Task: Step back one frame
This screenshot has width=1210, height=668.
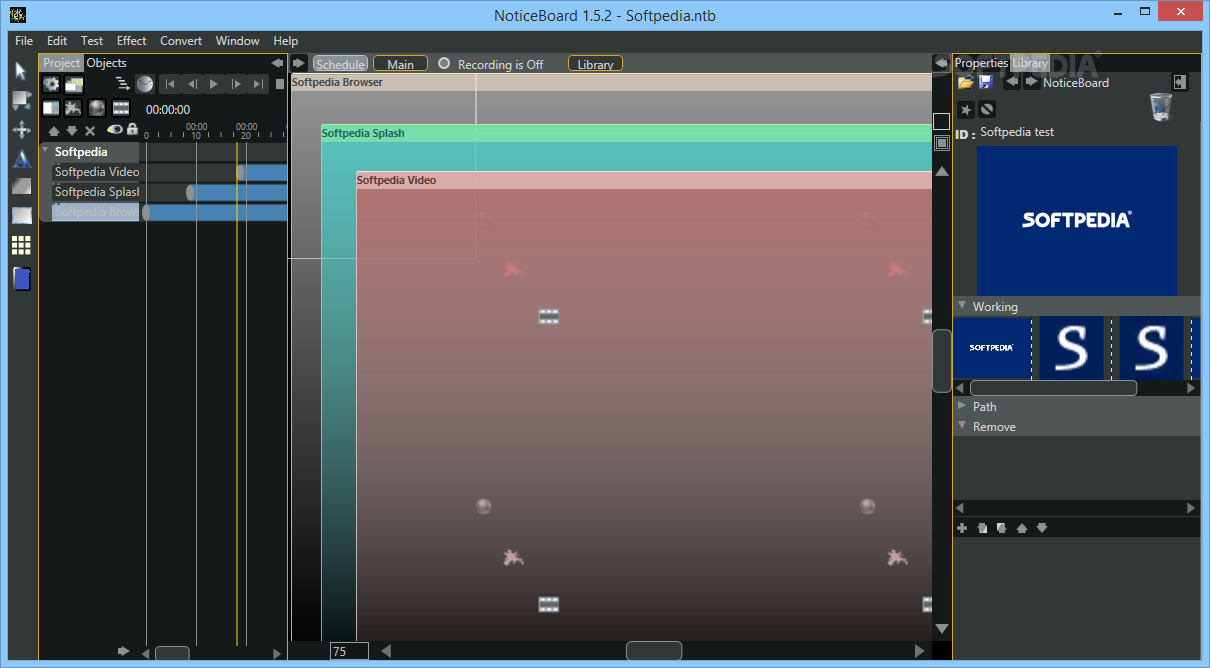Action: point(192,84)
